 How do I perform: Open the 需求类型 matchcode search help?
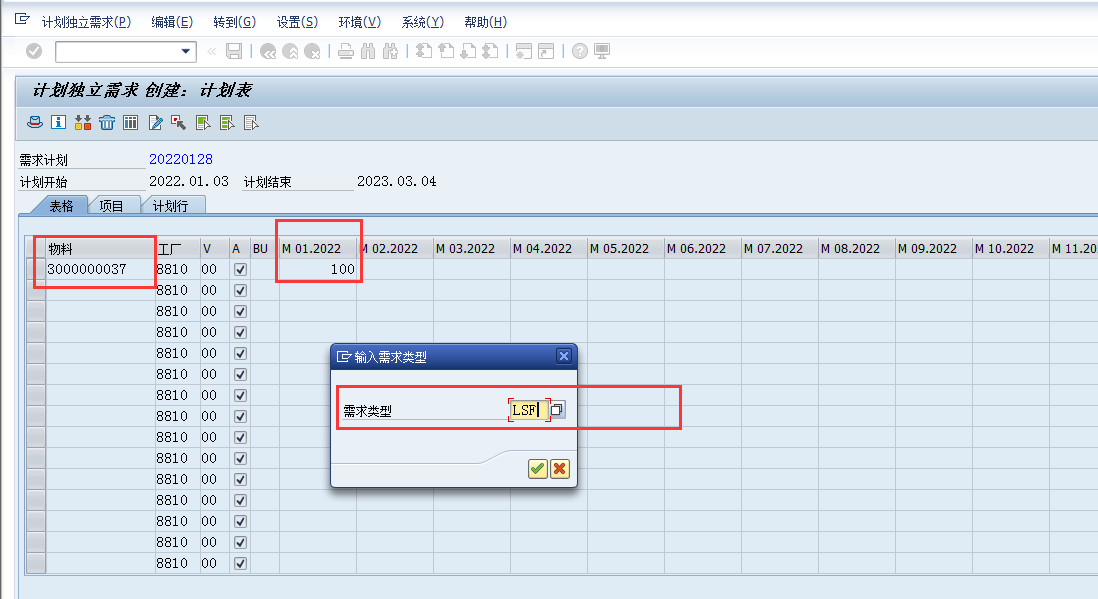tap(557, 409)
